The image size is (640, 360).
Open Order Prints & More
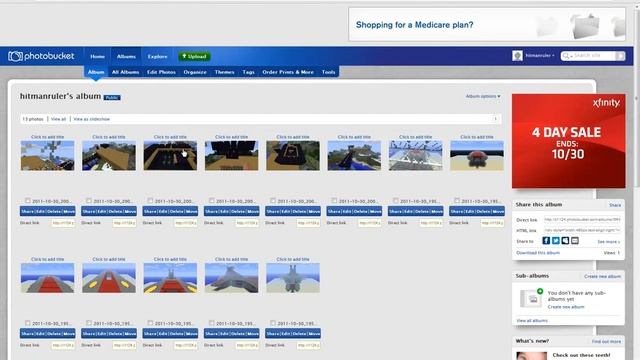coord(288,72)
